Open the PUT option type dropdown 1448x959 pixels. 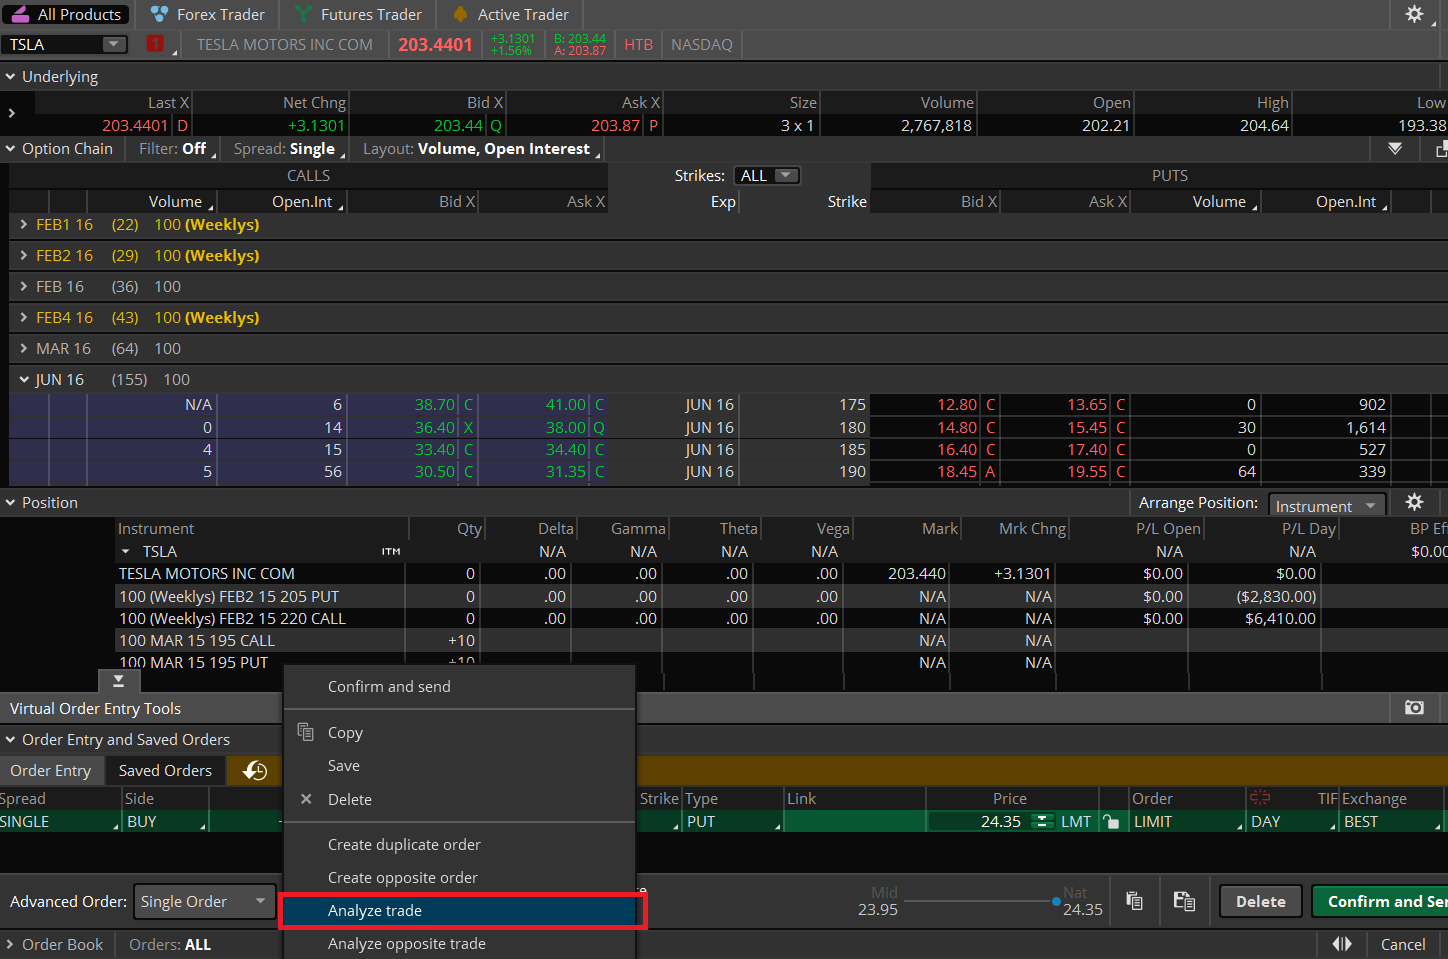click(733, 821)
